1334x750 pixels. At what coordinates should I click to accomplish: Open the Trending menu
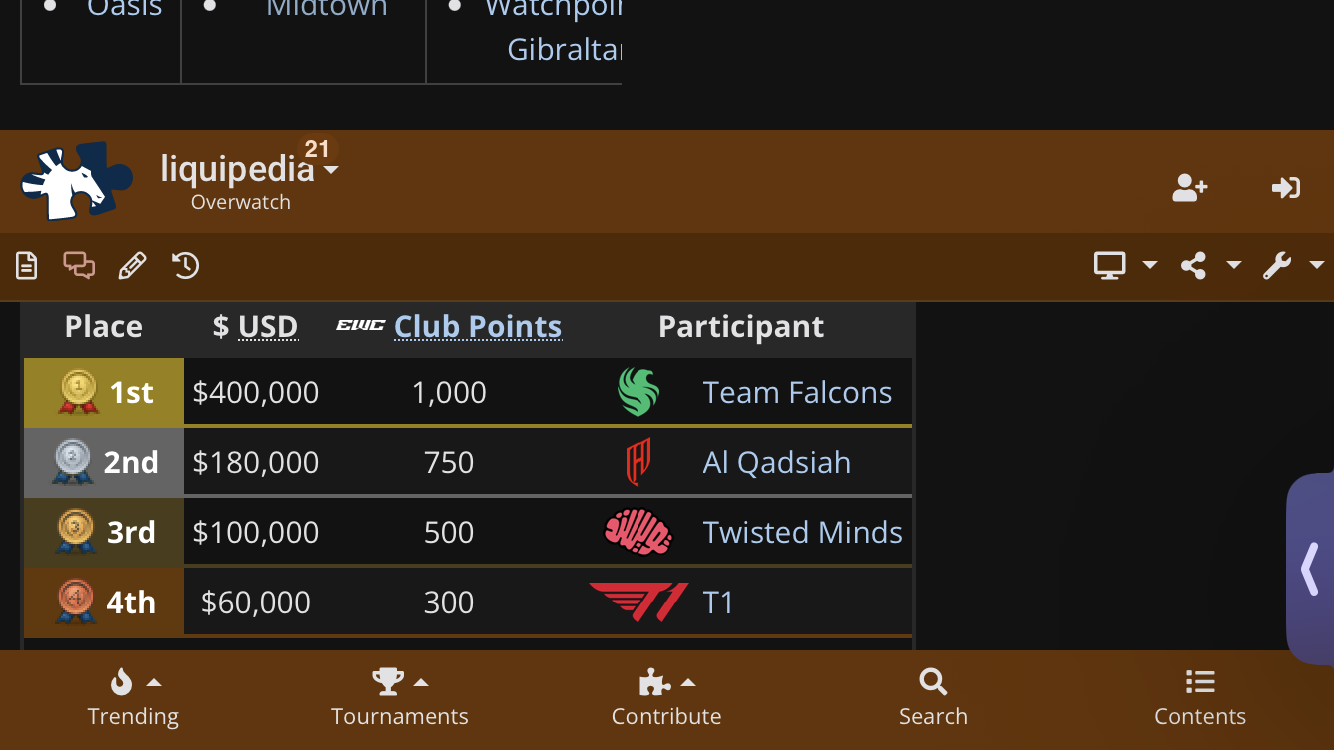point(133,698)
